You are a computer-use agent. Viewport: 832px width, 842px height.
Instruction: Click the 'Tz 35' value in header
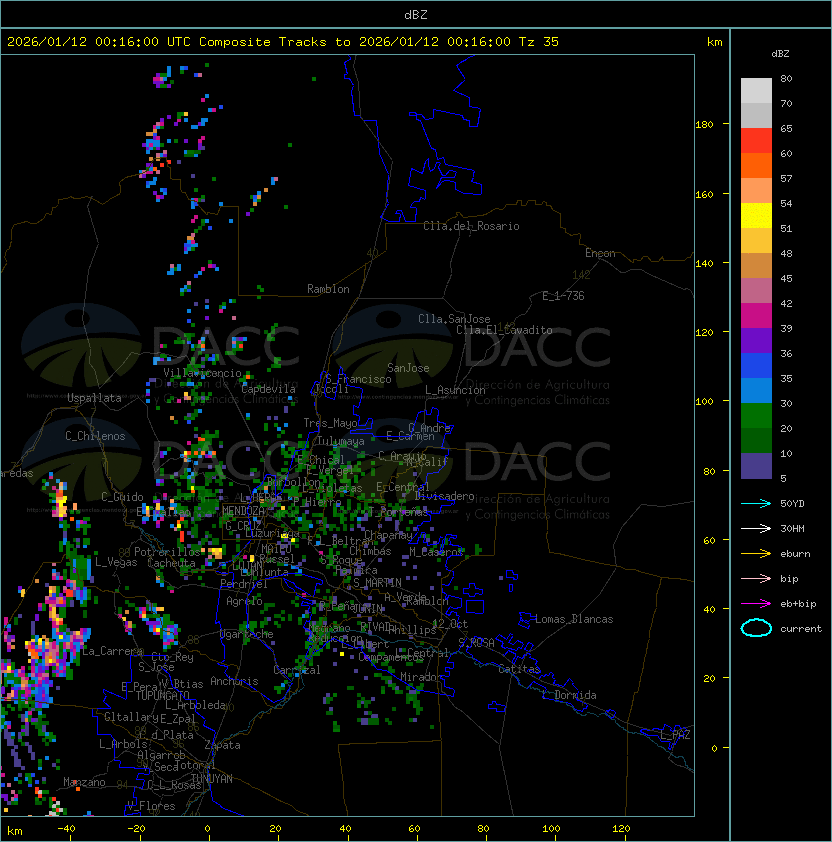[539, 42]
